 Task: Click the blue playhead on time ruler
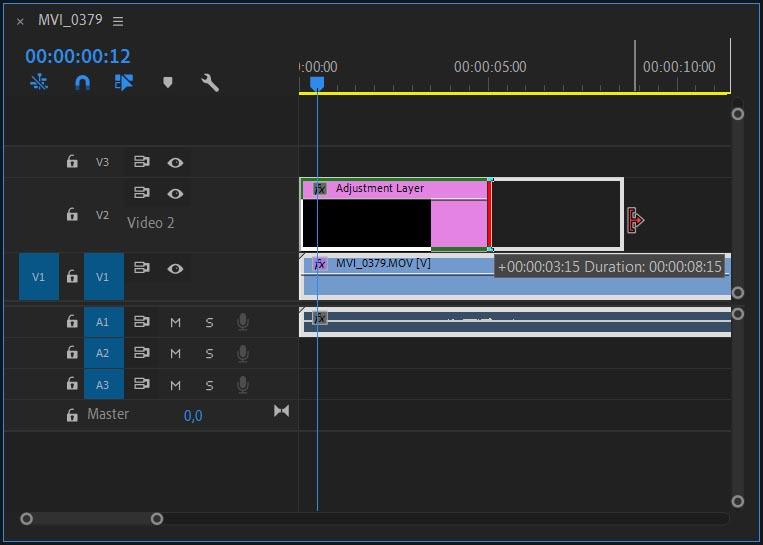pos(317,84)
